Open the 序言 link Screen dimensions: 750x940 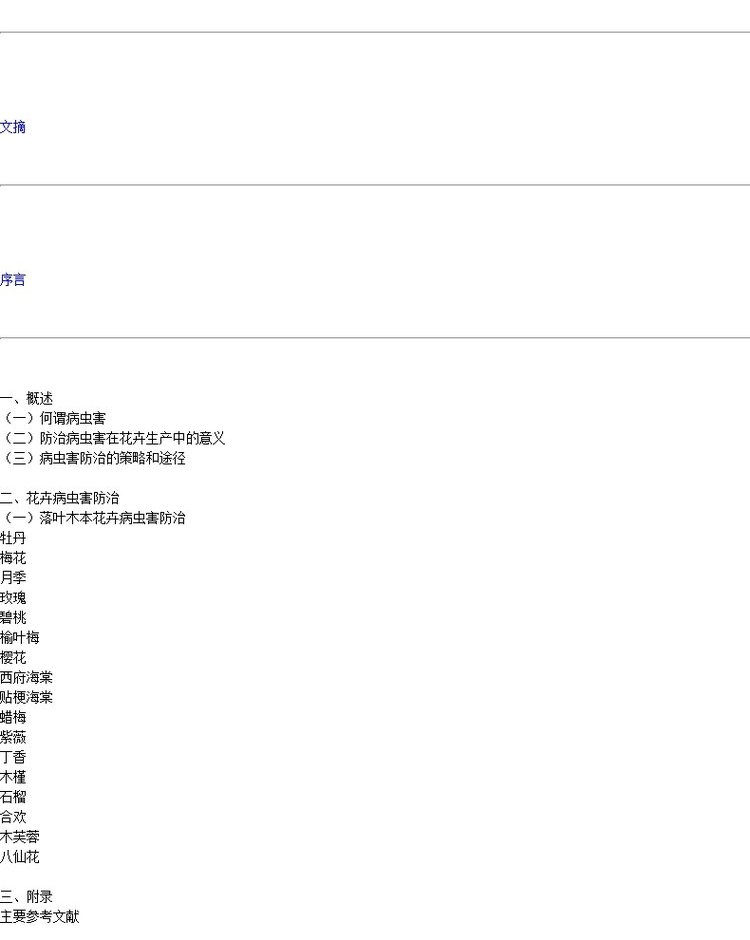pos(13,280)
